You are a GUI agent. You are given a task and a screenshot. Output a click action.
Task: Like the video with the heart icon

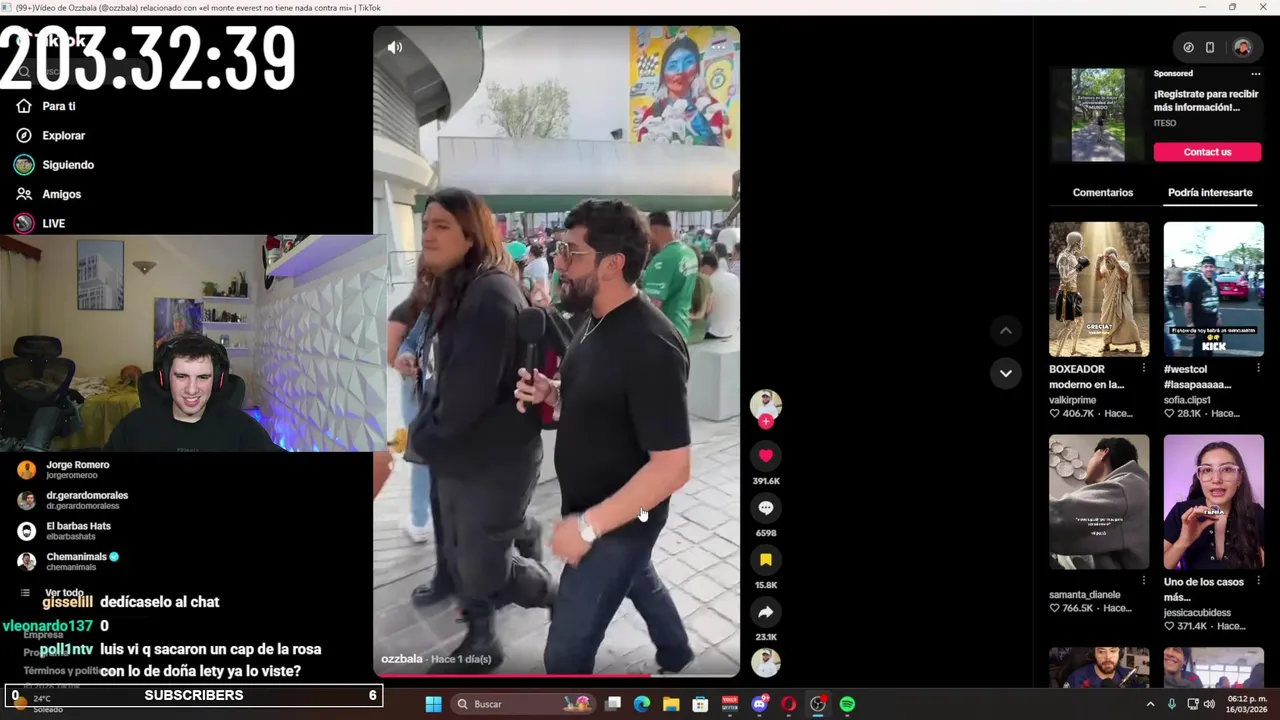766,456
